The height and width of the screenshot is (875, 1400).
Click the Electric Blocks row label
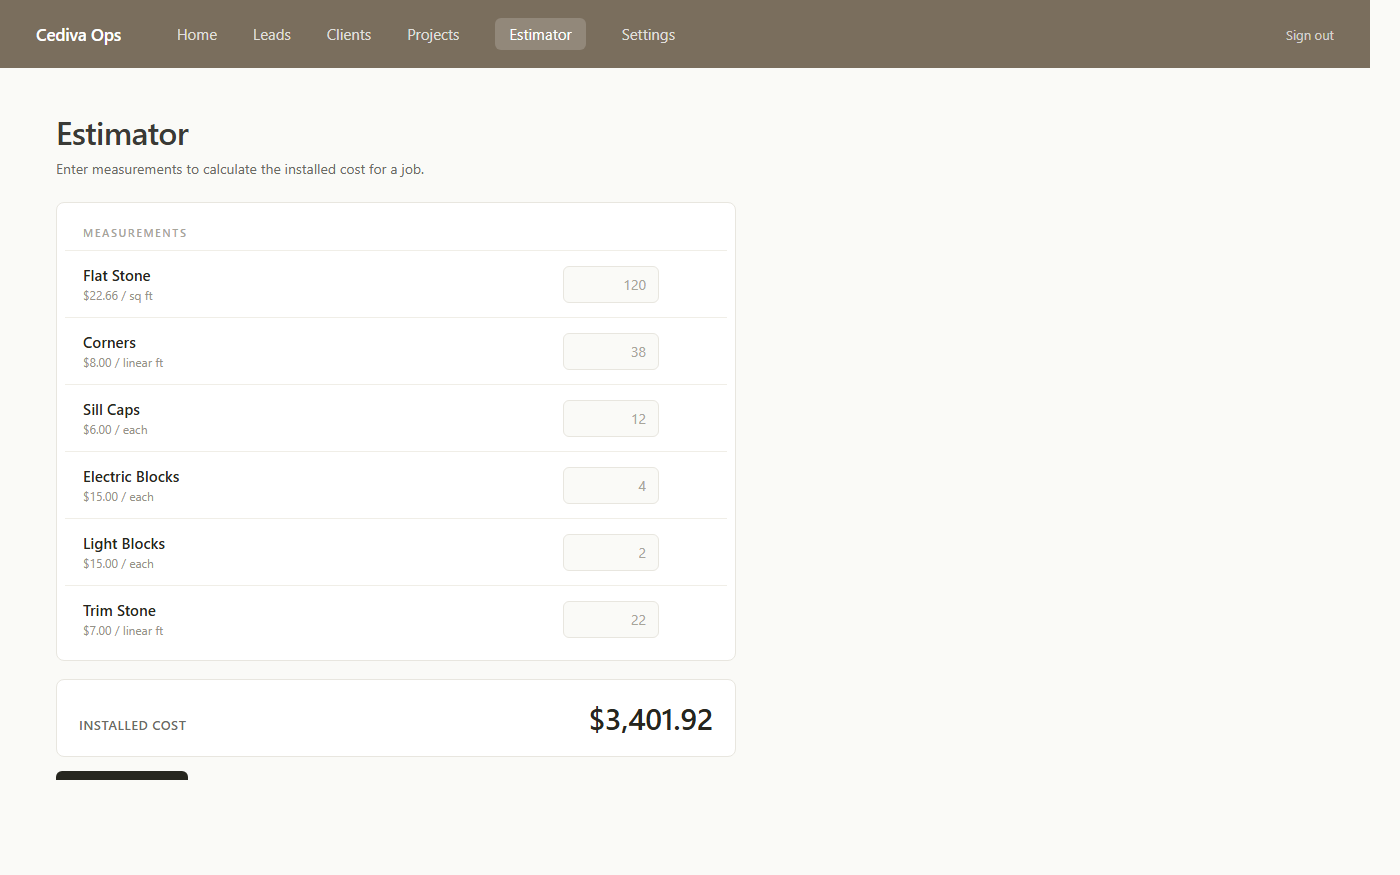(x=131, y=477)
